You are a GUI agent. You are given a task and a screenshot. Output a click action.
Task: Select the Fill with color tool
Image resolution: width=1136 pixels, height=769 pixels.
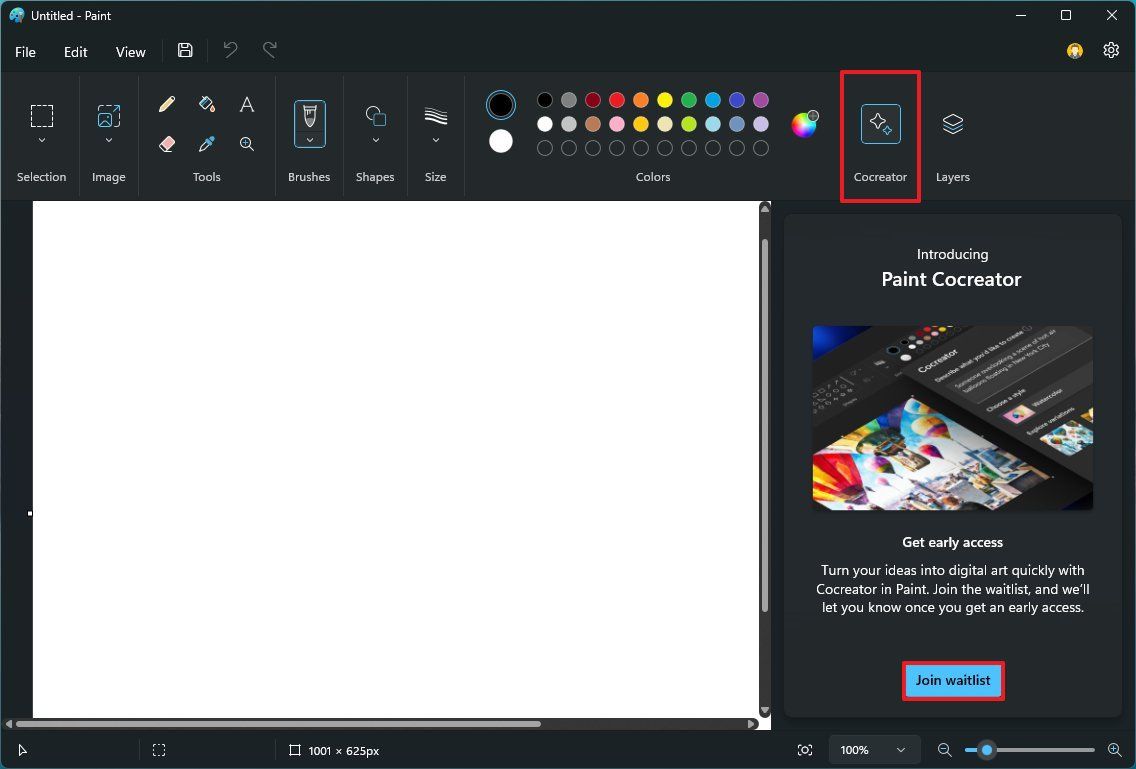[x=206, y=103]
